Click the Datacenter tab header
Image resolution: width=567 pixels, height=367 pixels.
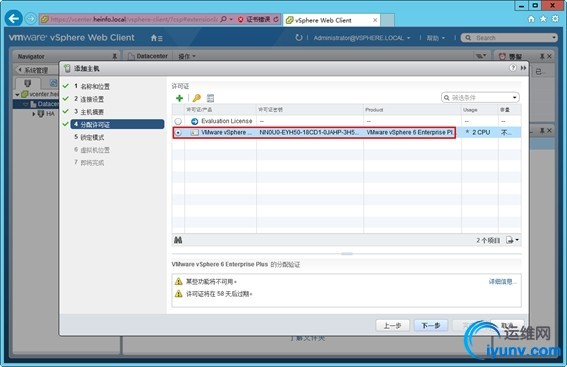click(148, 56)
